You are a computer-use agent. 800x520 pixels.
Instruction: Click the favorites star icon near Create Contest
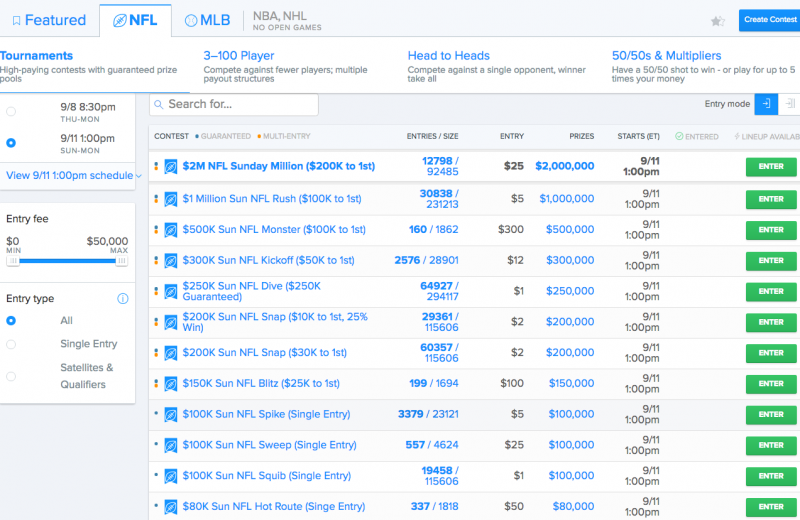pos(717,21)
